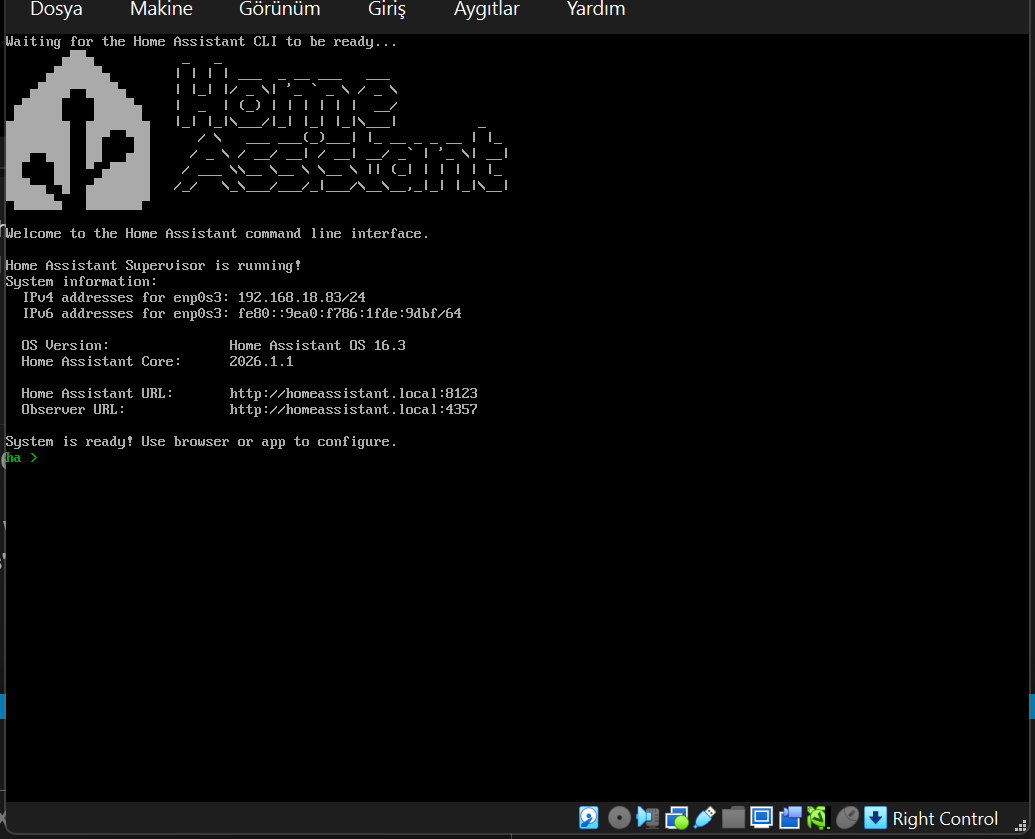Image resolution: width=1035 pixels, height=839 pixels.
Task: Select the Yardım menu
Action: 595,10
